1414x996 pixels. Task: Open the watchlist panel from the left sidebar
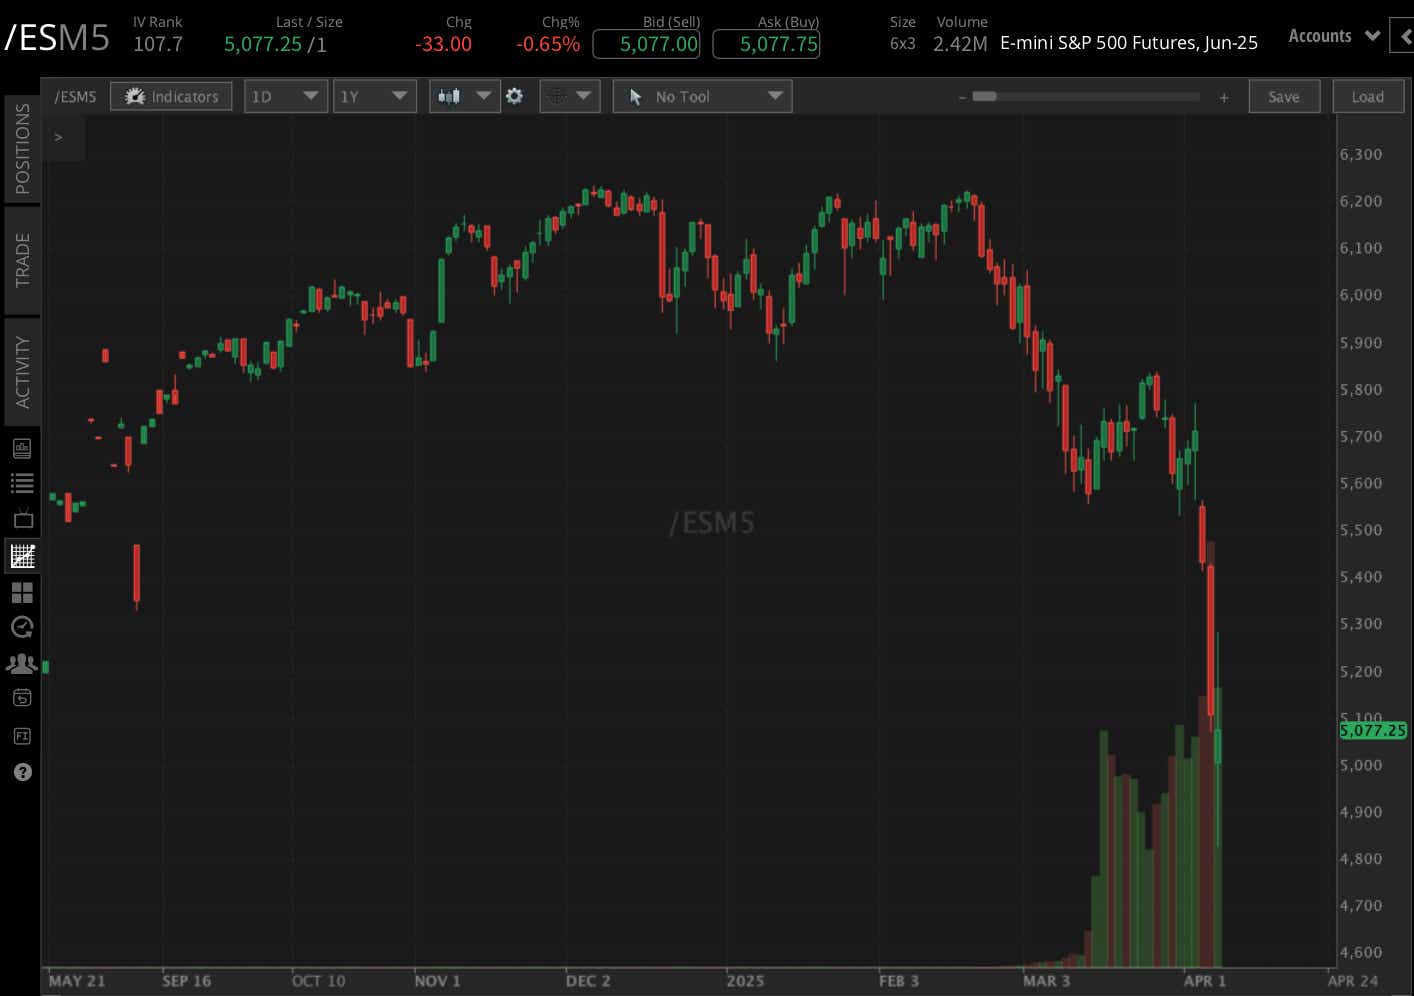coord(22,483)
